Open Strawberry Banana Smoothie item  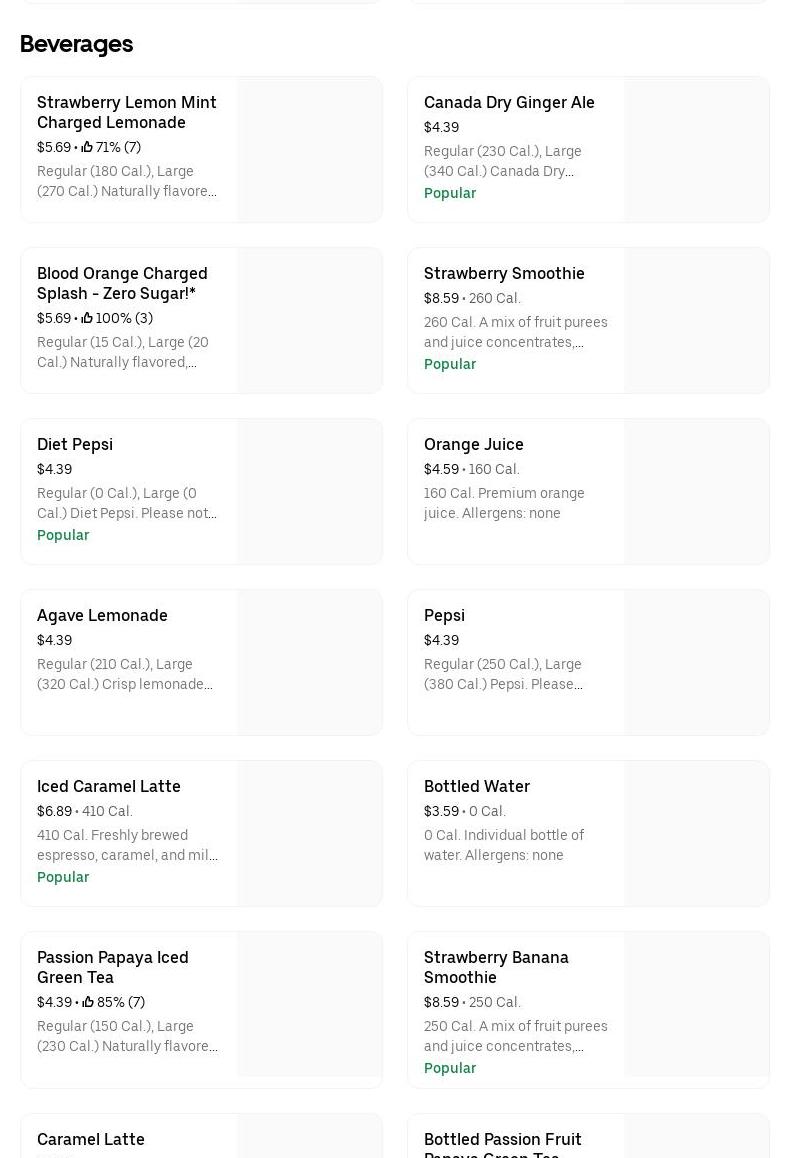[496, 967]
